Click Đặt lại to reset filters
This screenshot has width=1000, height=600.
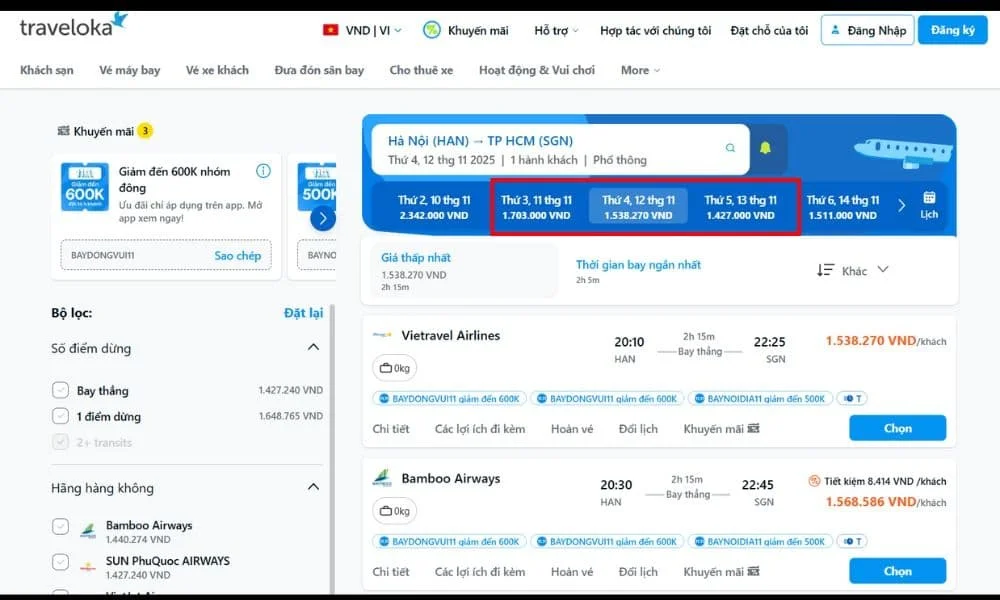click(304, 313)
